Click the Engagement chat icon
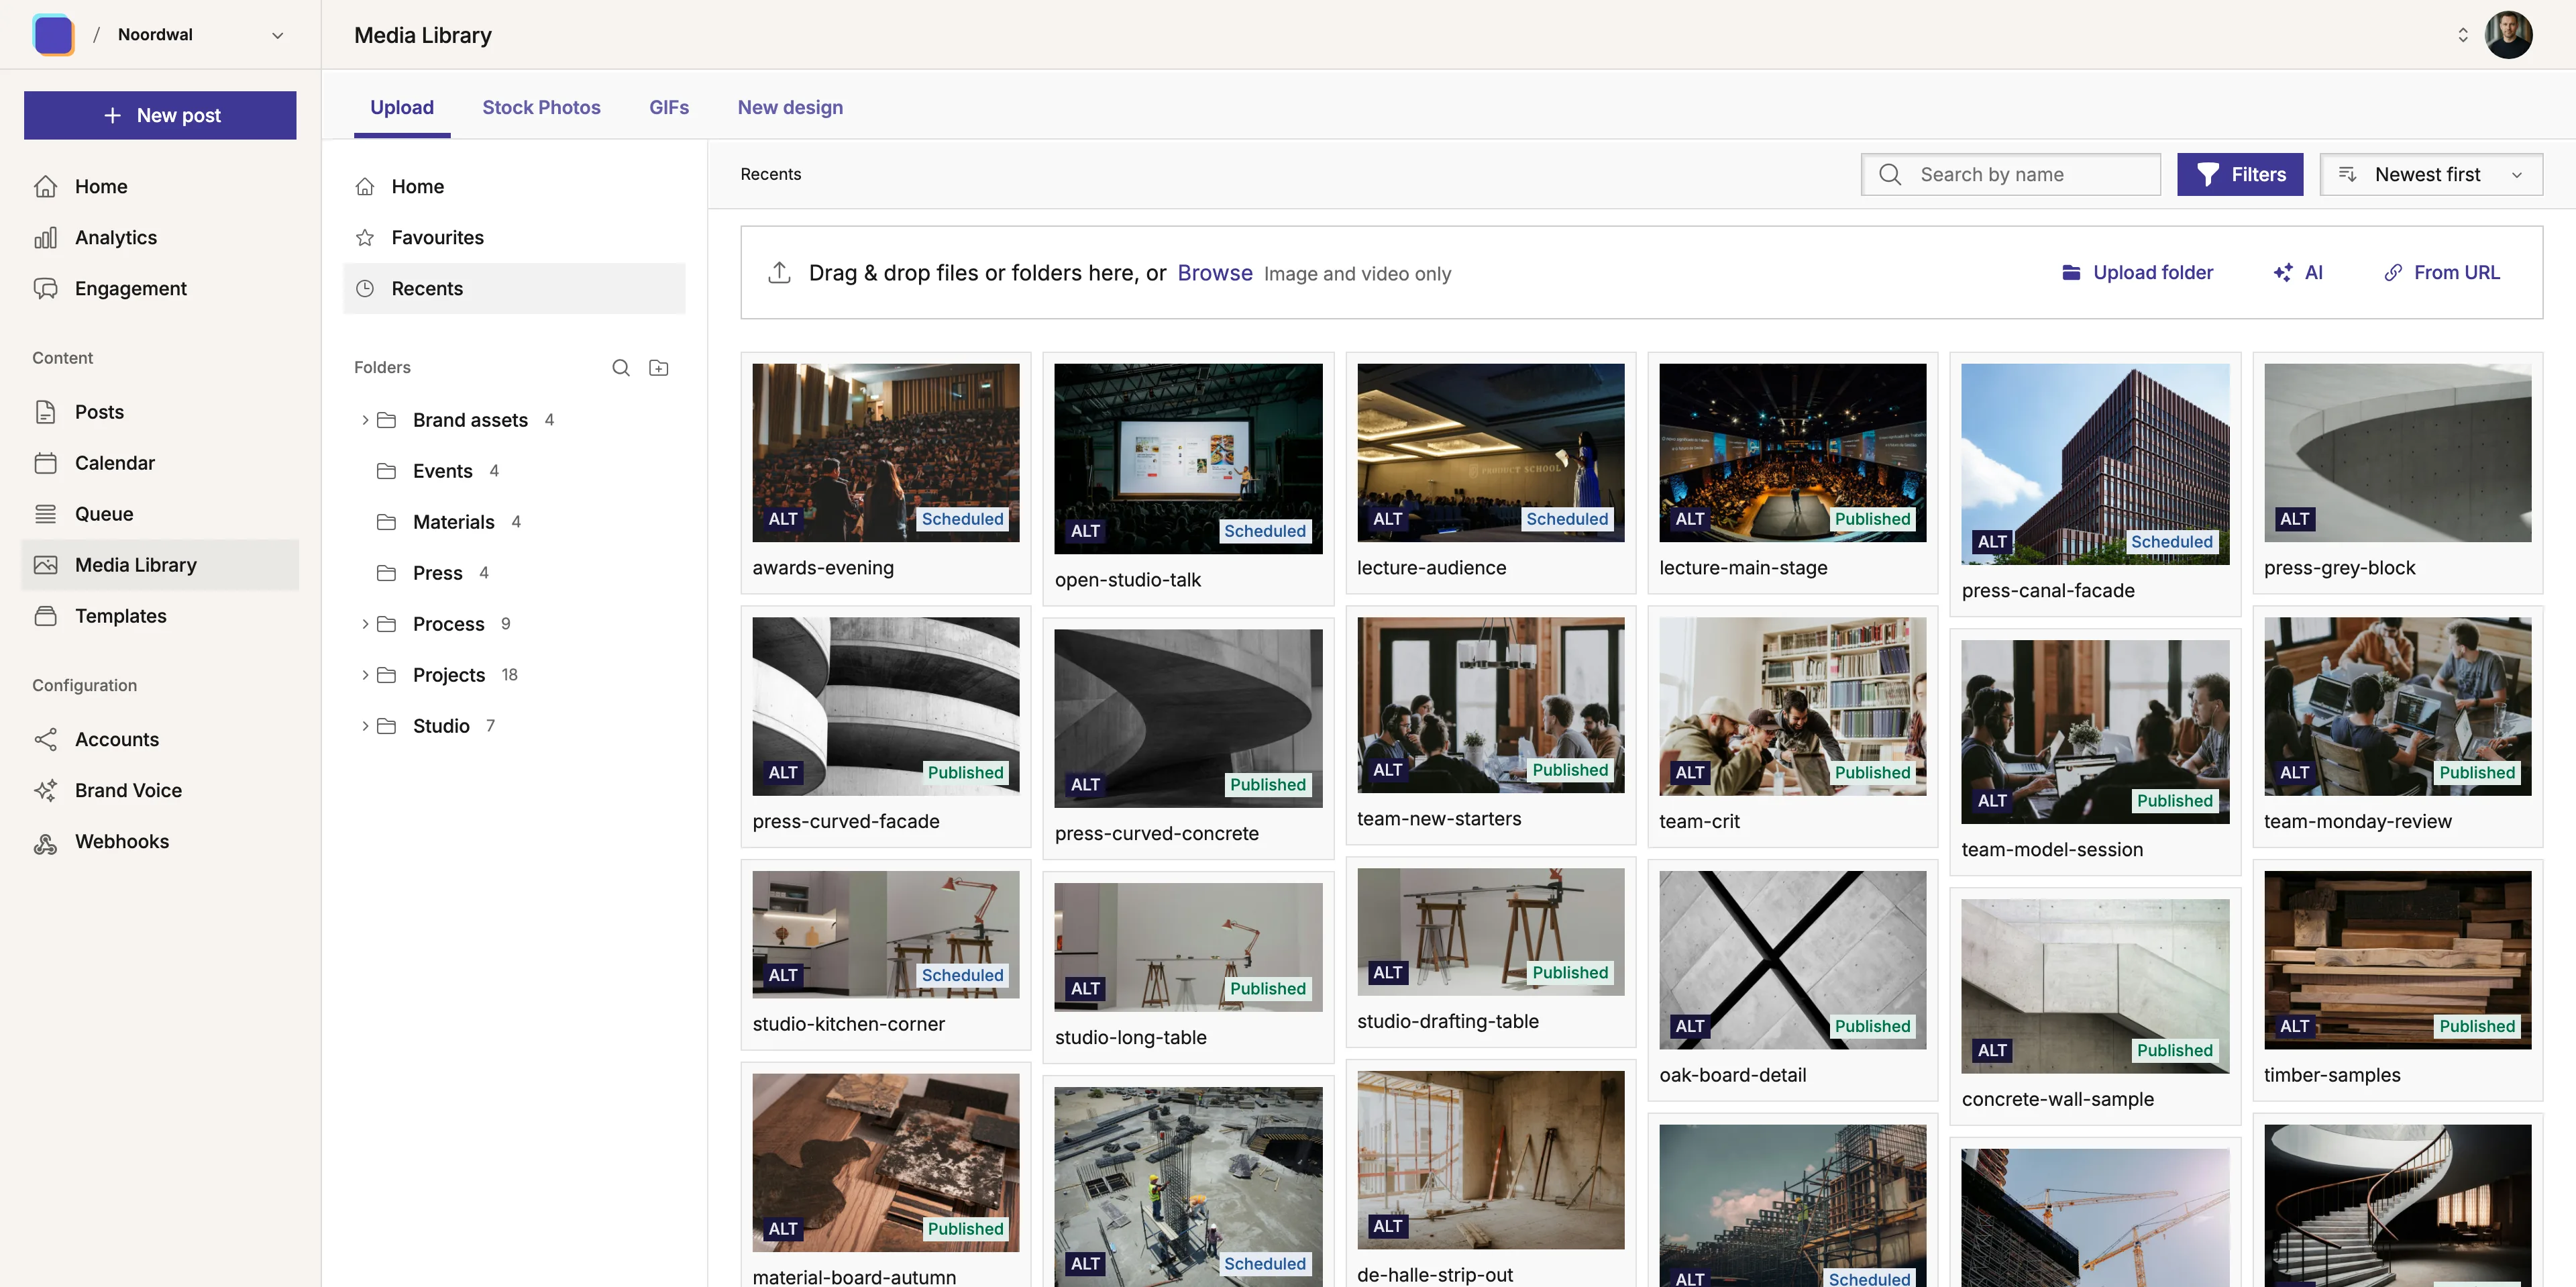 tap(45, 288)
